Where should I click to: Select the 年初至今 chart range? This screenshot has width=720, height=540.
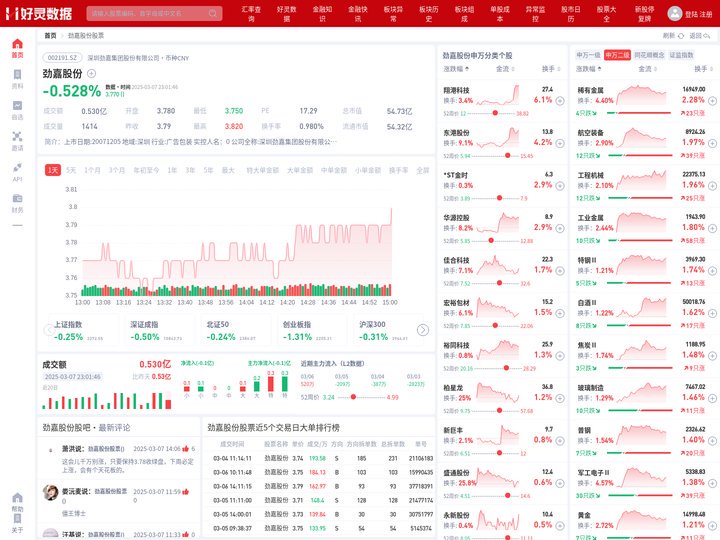click(x=146, y=170)
